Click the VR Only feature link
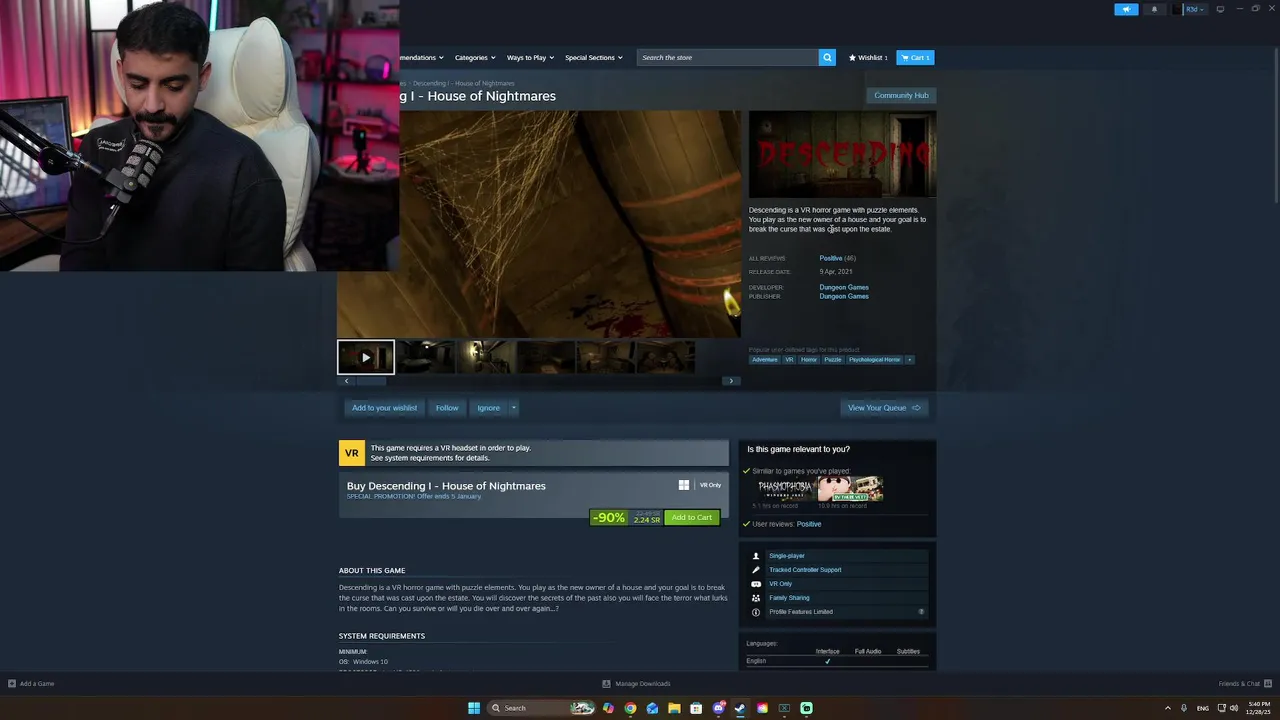The height and width of the screenshot is (720, 1280). [x=780, y=584]
